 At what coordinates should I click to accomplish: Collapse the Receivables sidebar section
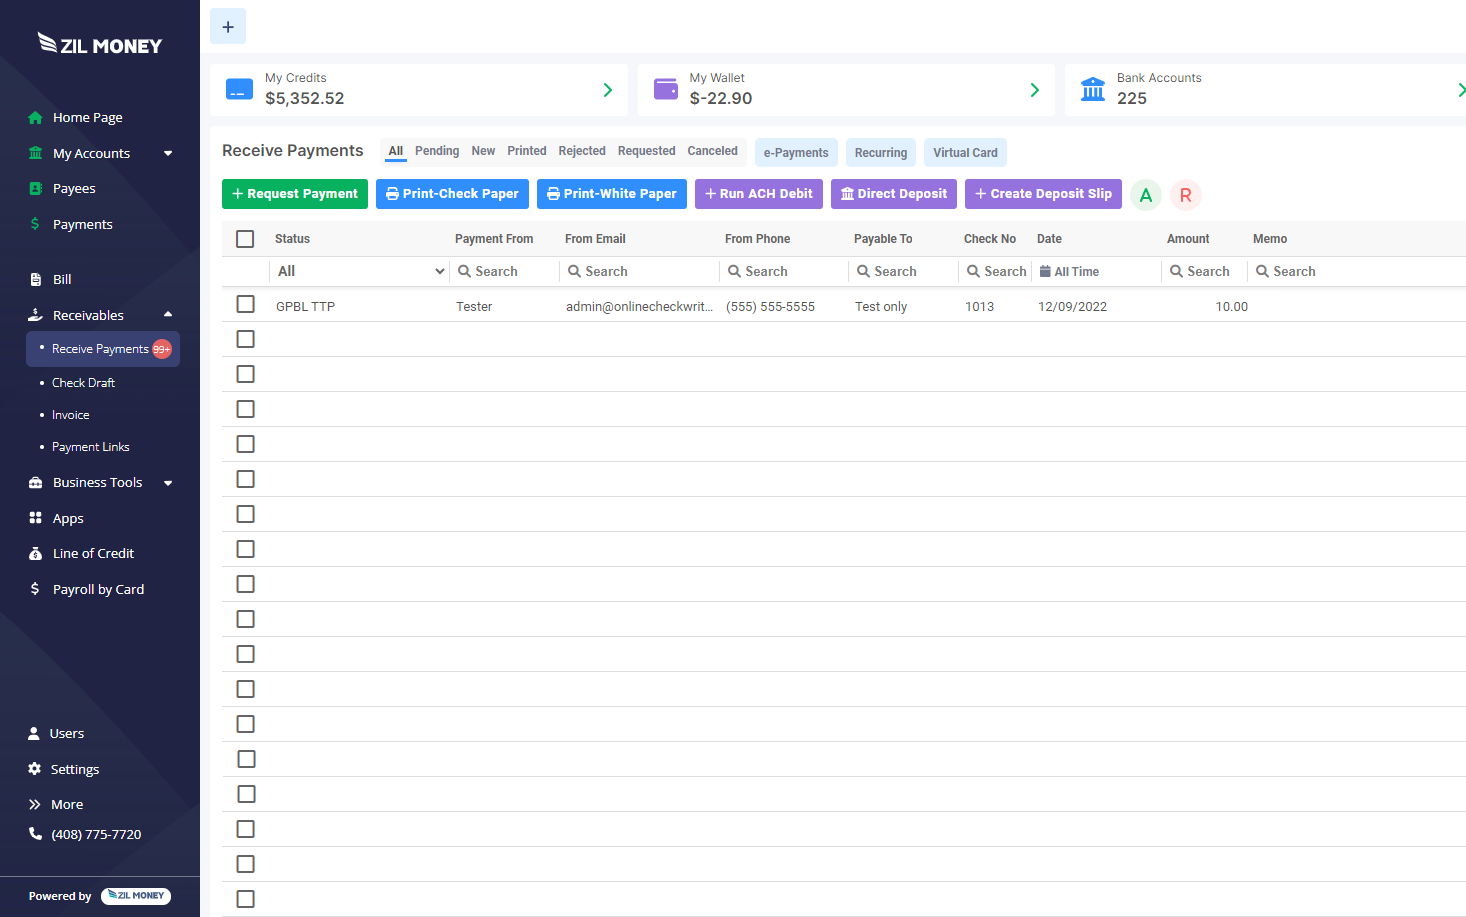(x=167, y=315)
